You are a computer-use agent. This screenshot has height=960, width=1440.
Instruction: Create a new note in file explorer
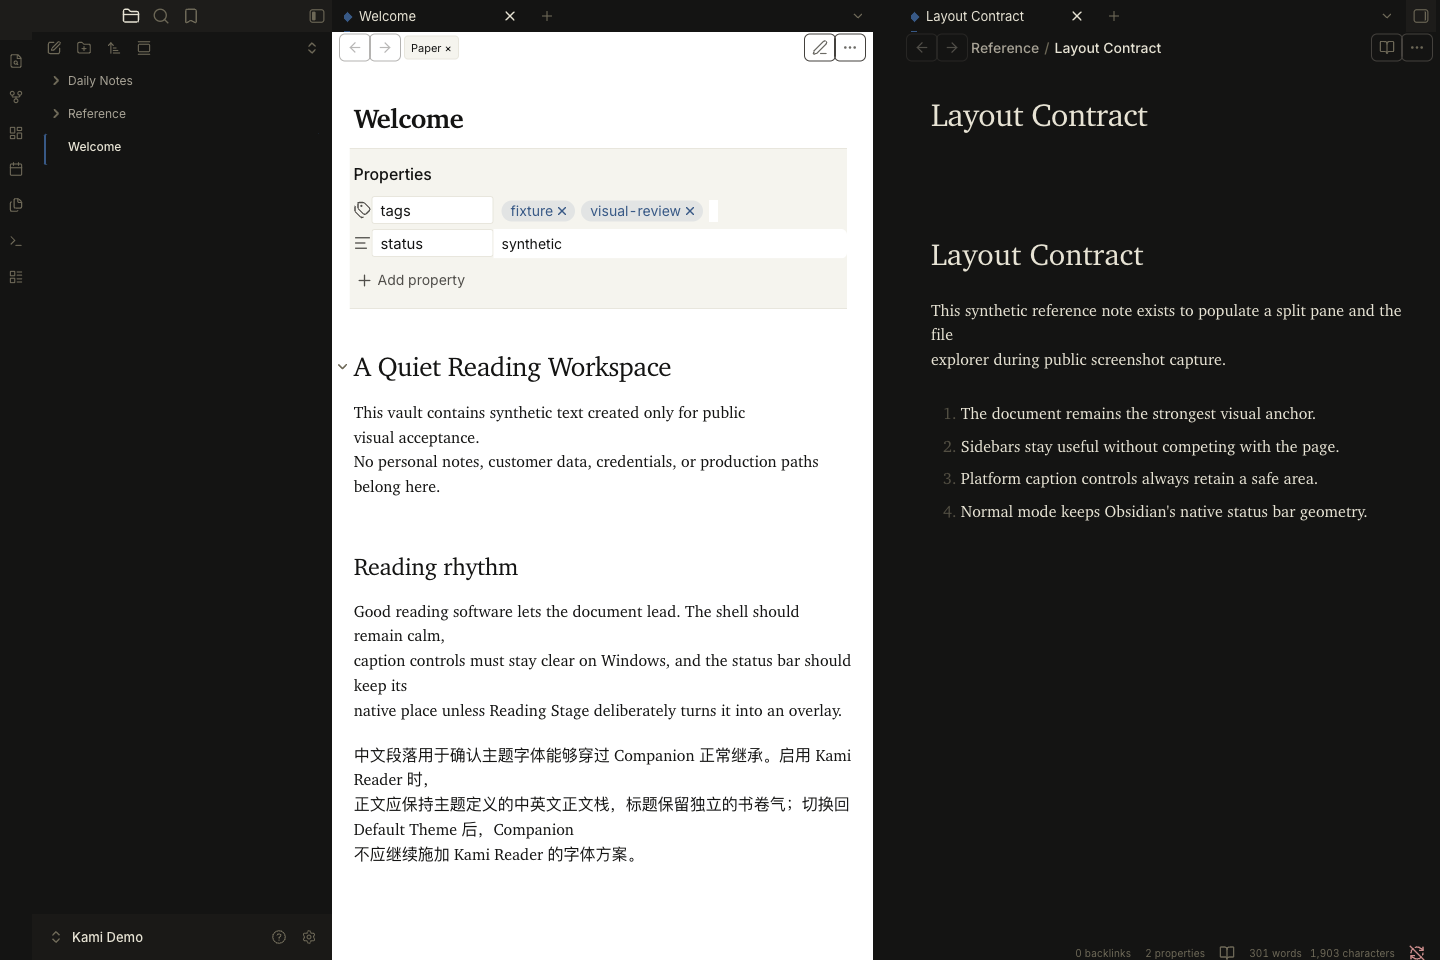pyautogui.click(x=54, y=48)
